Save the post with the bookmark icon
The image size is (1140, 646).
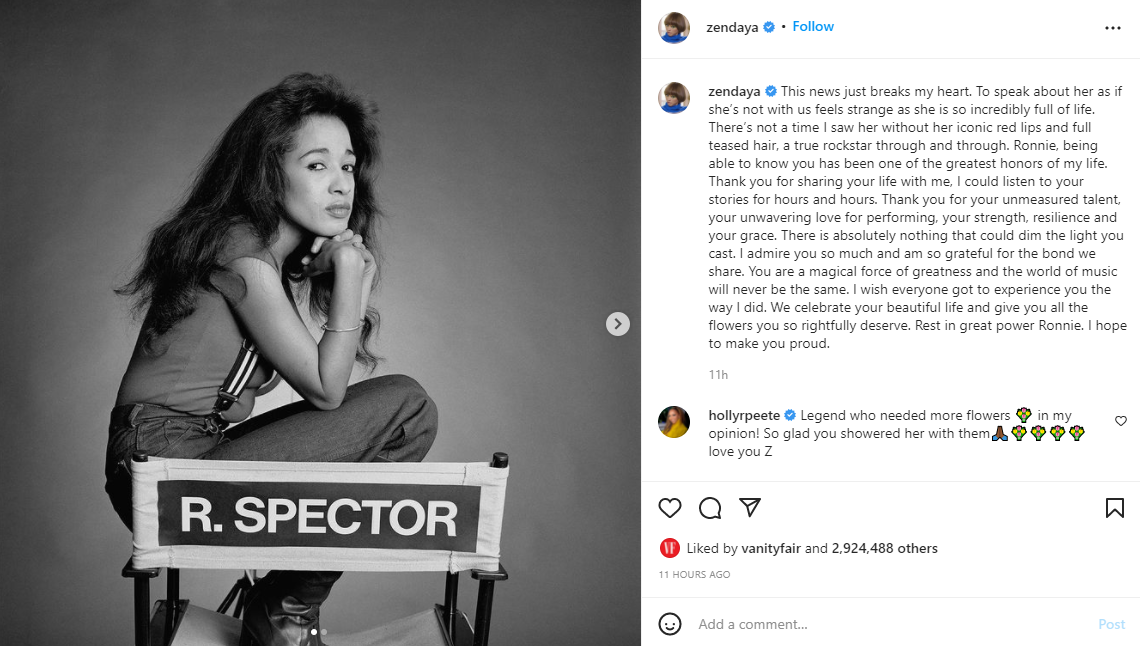pos(1114,508)
